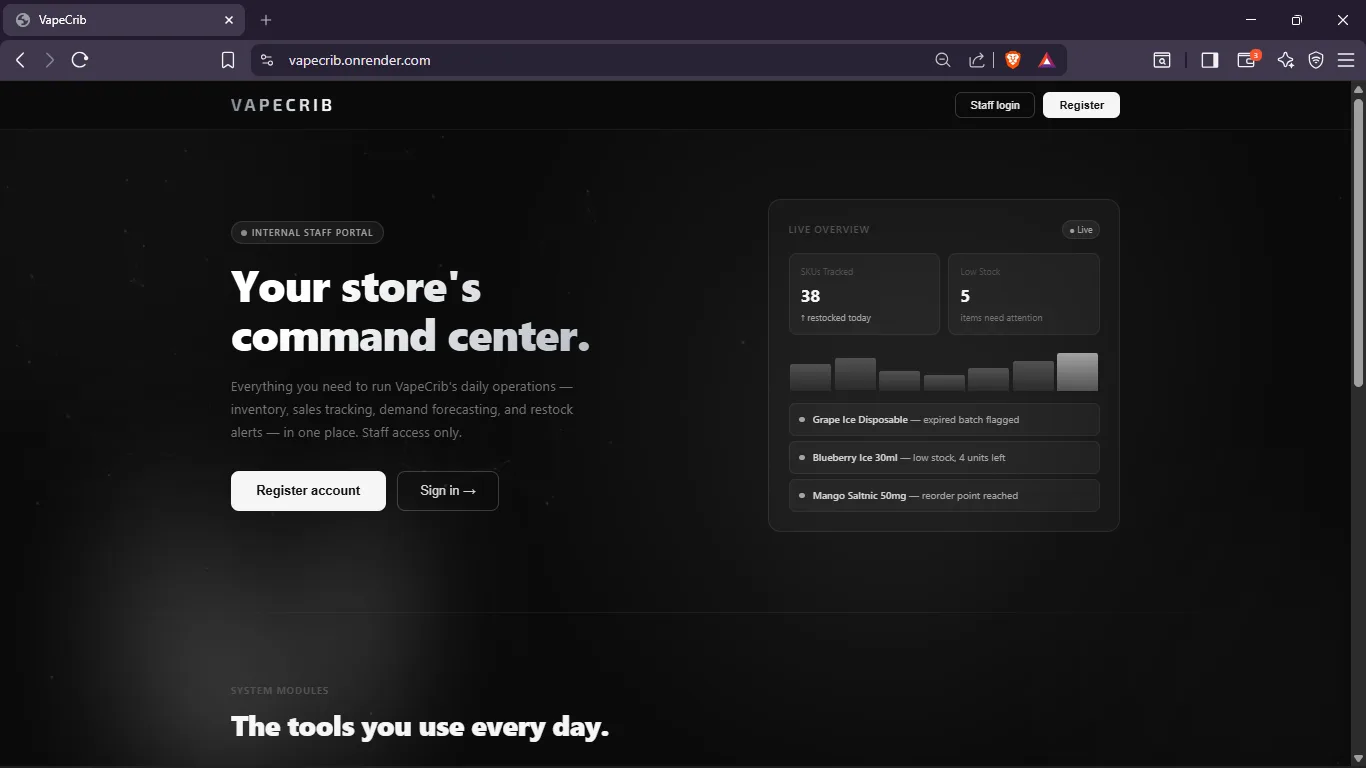This screenshot has height=768, width=1366.
Task: Click the Staff login button
Action: (x=994, y=104)
